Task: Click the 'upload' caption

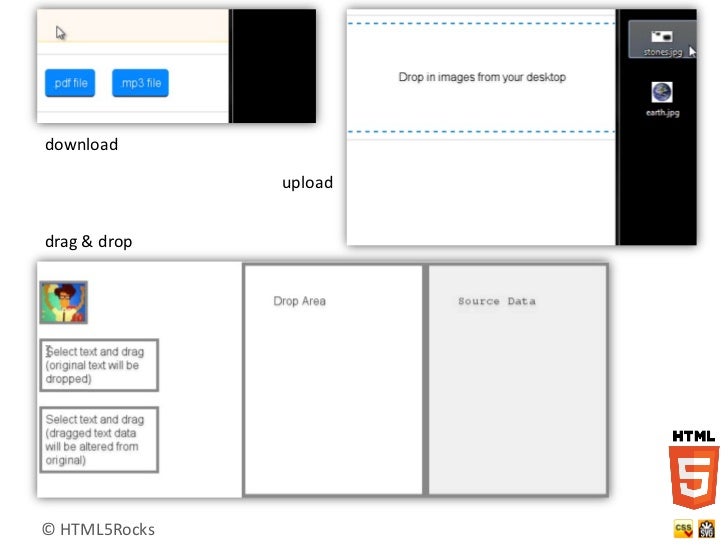Action: tap(307, 183)
